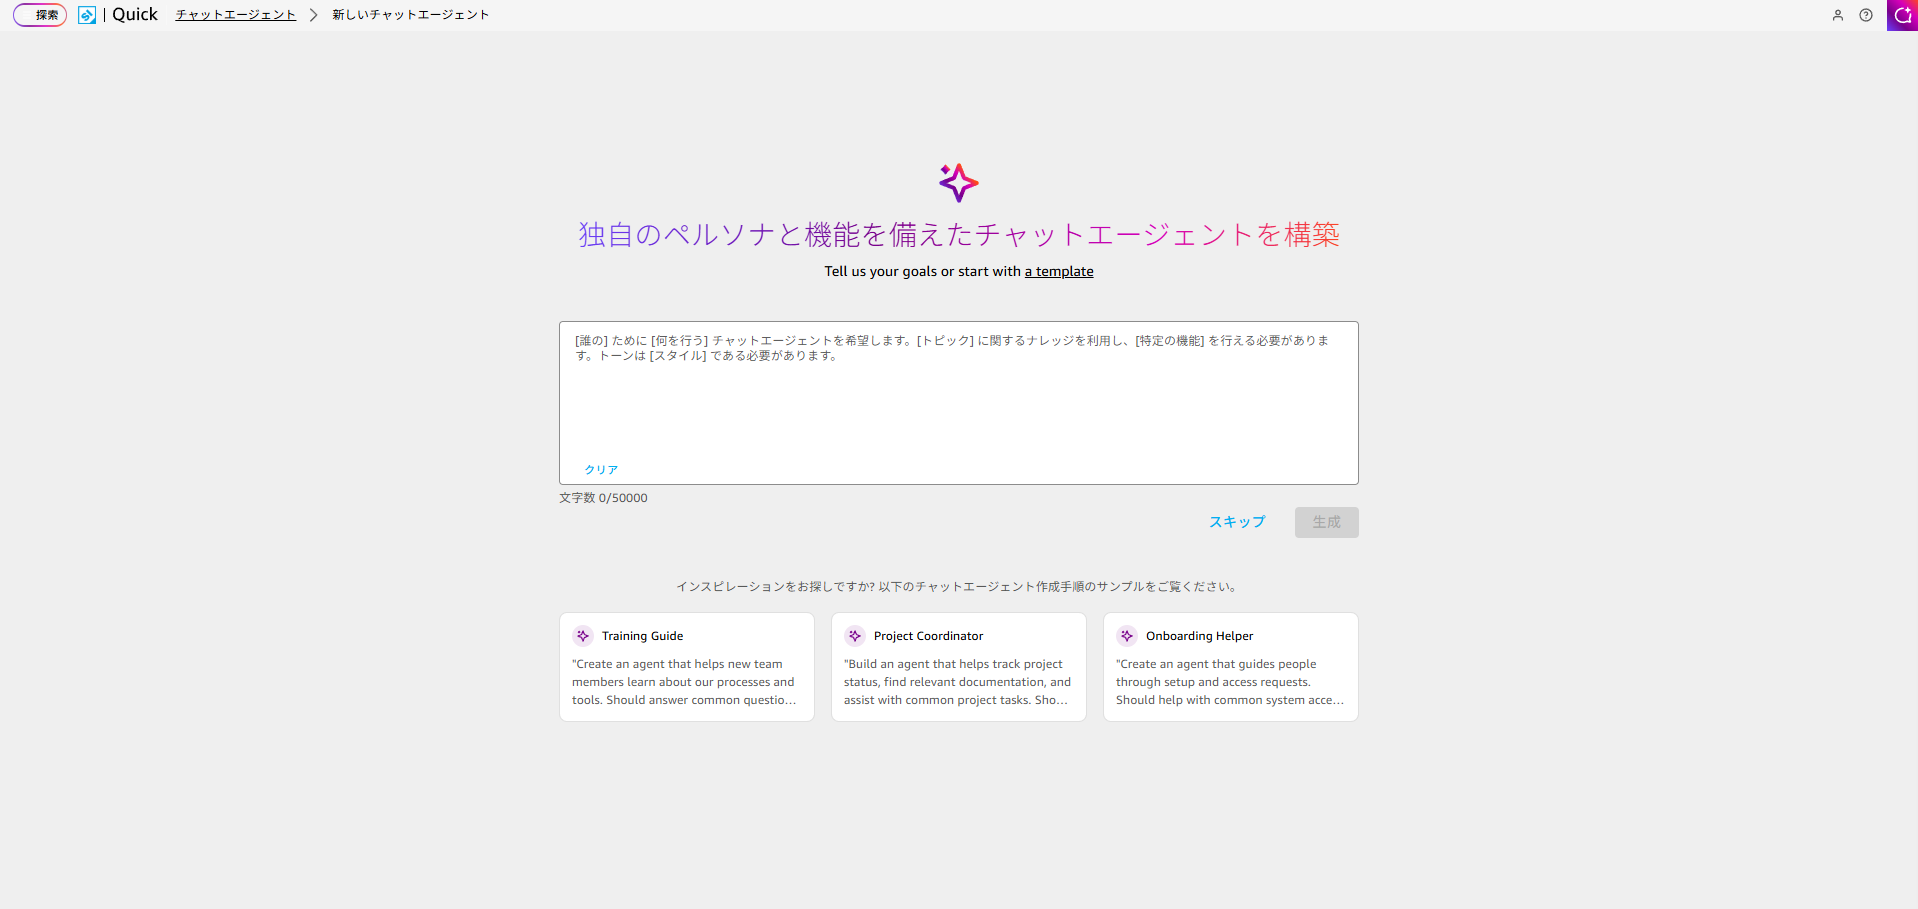Open the user profile icon

coord(1837,15)
